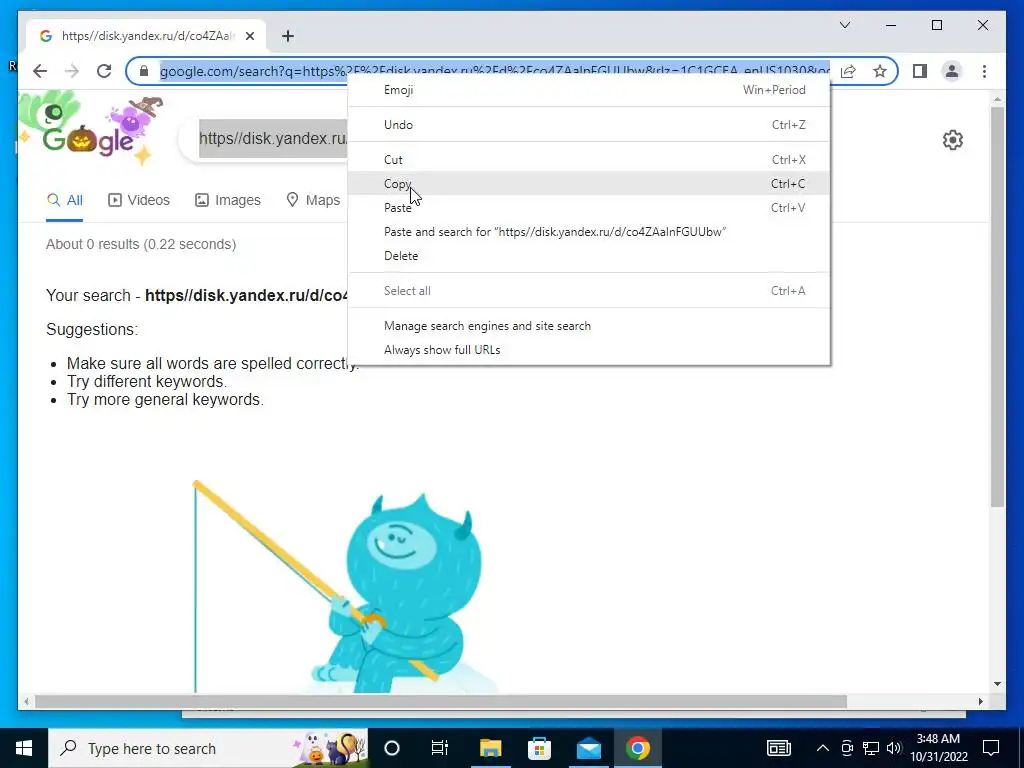Click Always show full URLs
This screenshot has height=768, width=1024.
[589, 350]
